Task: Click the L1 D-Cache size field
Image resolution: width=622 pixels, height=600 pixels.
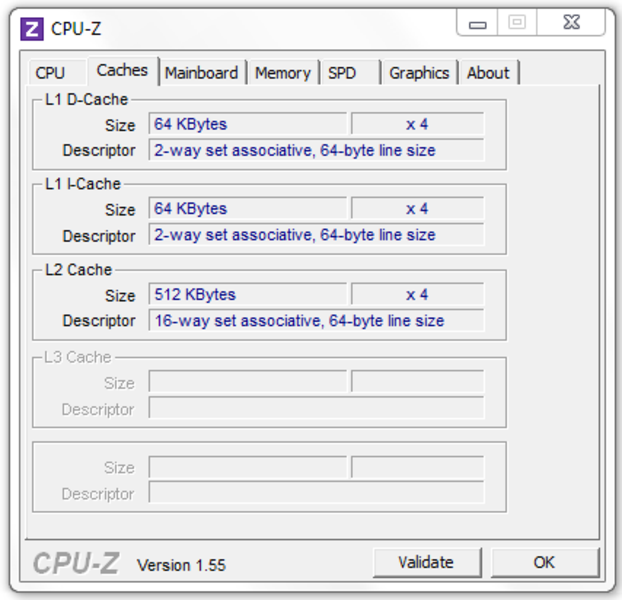Action: pyautogui.click(x=248, y=124)
